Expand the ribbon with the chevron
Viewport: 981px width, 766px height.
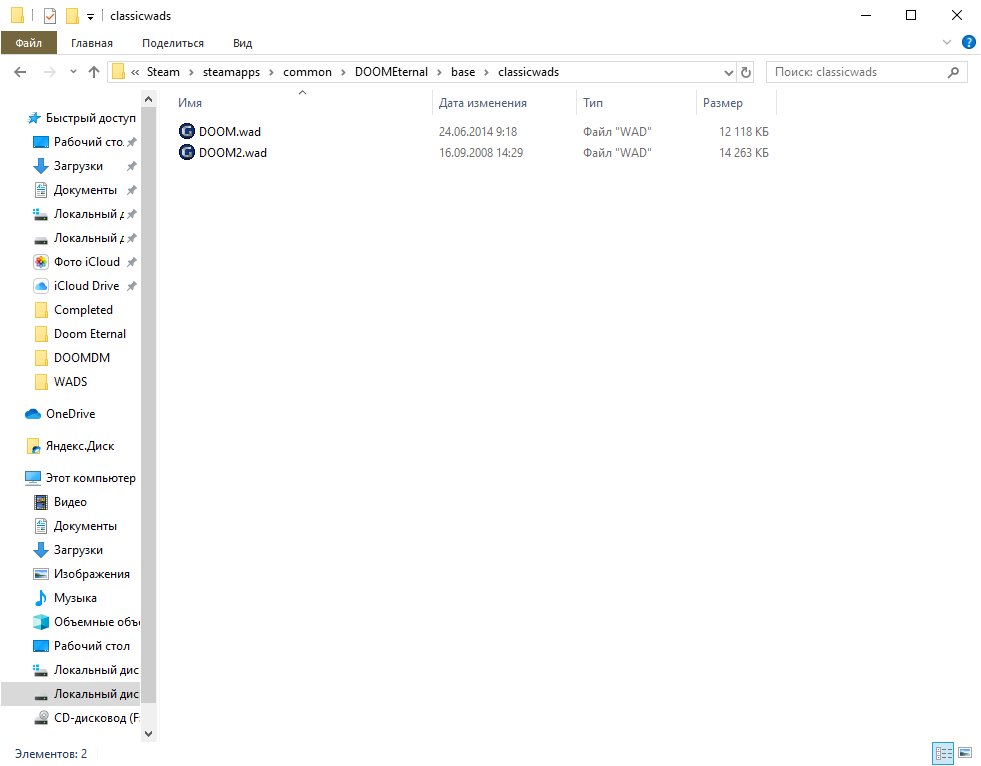pos(946,43)
